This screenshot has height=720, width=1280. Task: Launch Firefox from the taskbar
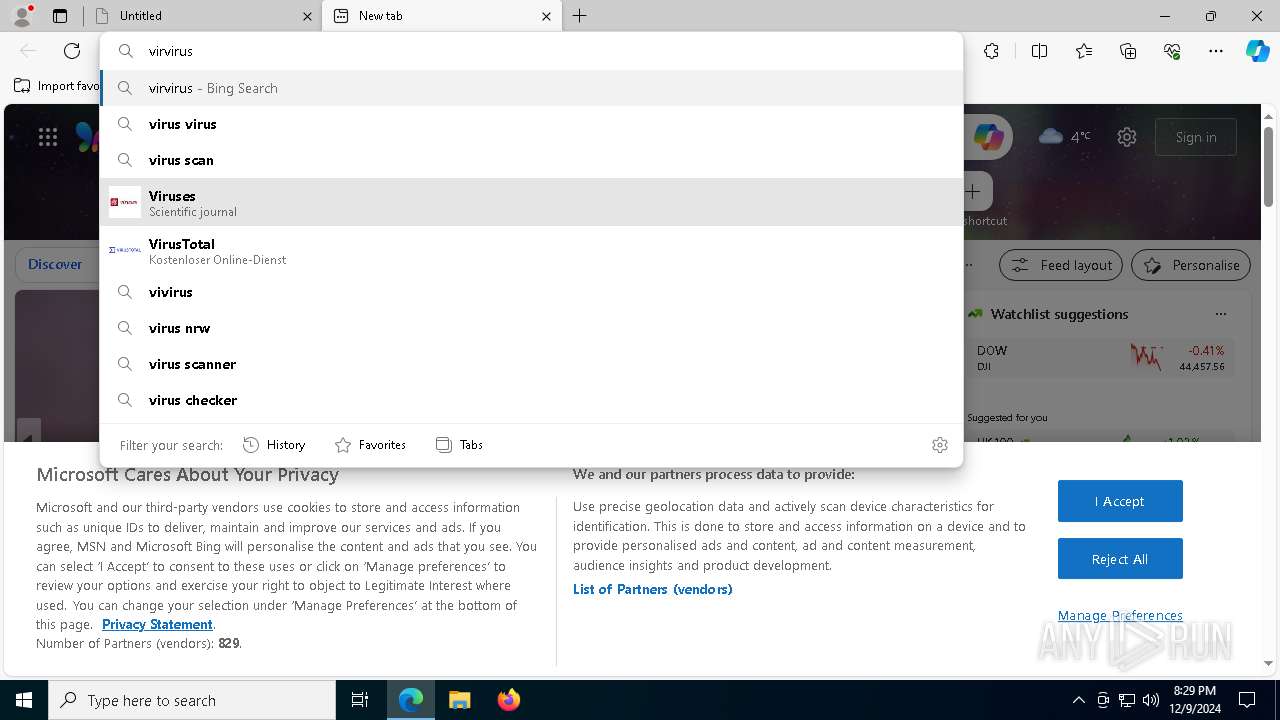click(x=508, y=700)
